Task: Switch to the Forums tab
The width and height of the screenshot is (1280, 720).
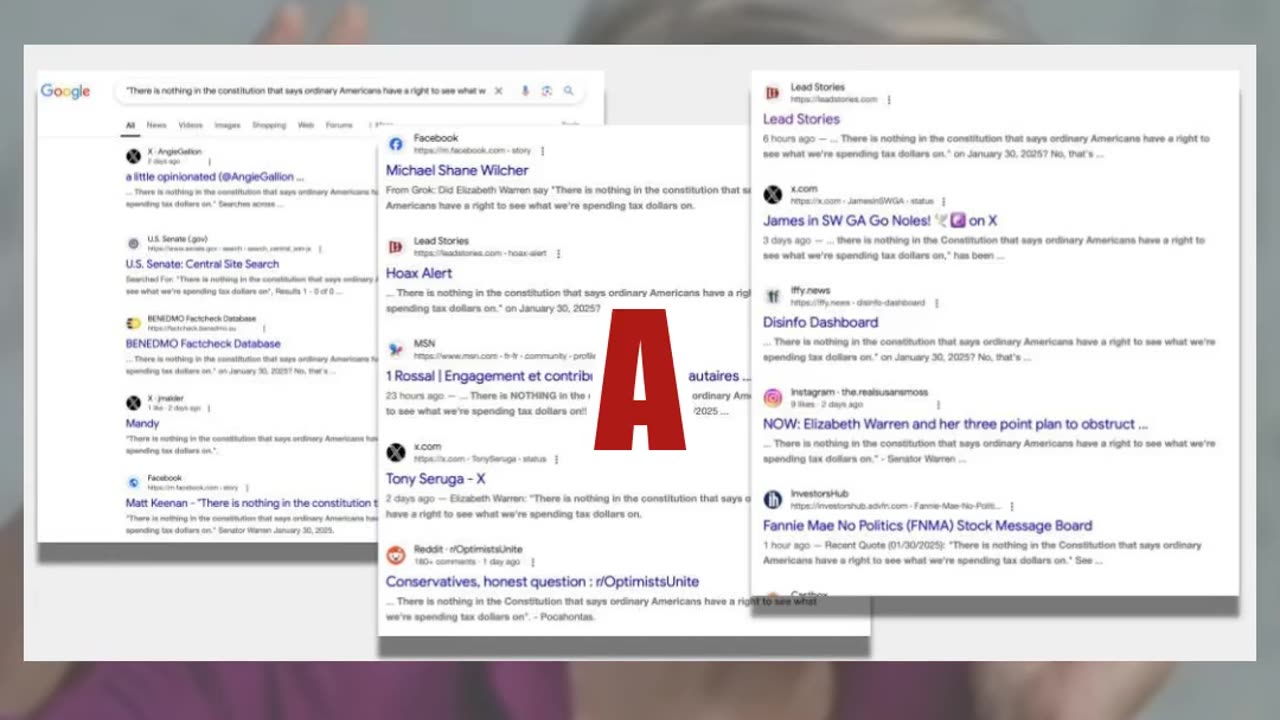Action: pyautogui.click(x=339, y=126)
